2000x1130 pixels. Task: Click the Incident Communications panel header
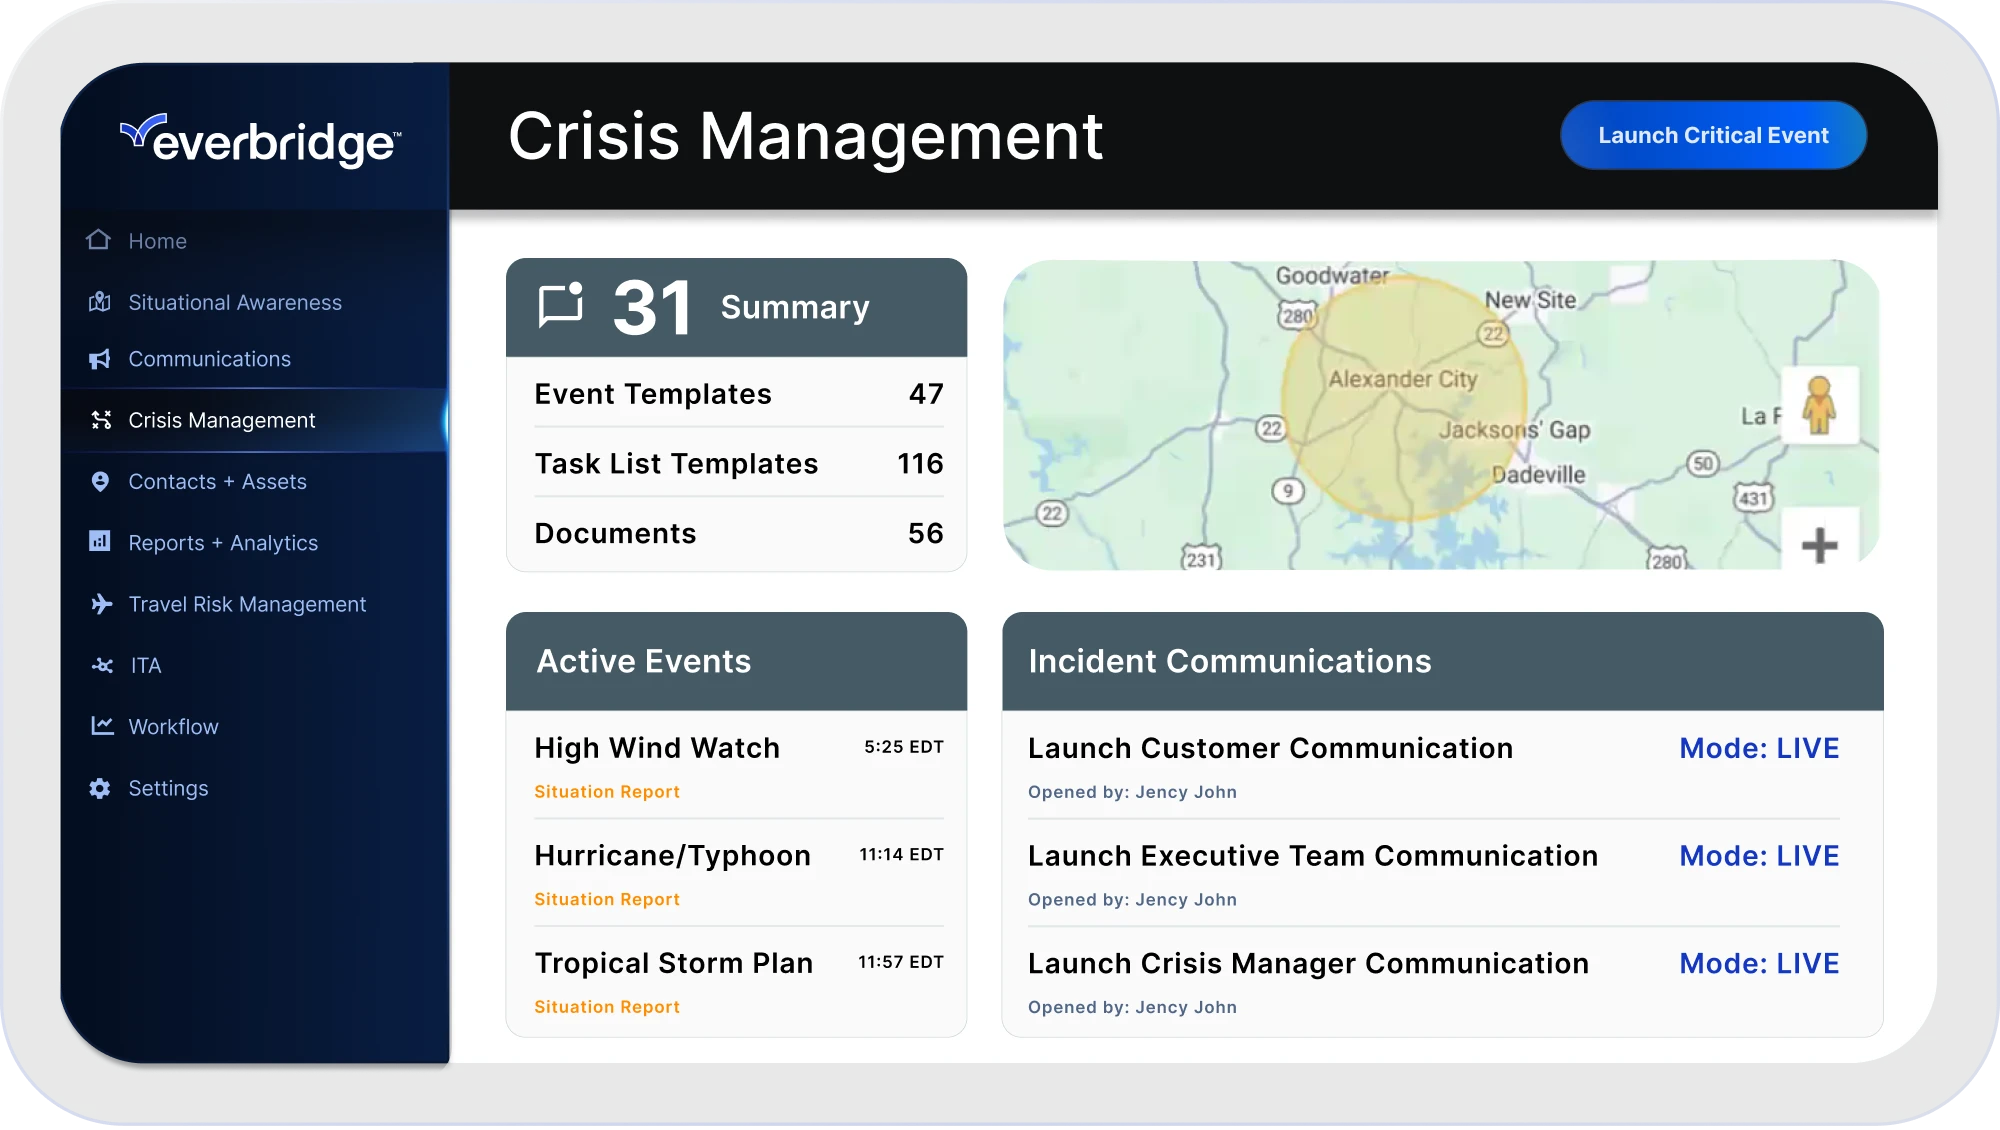(x=1442, y=661)
